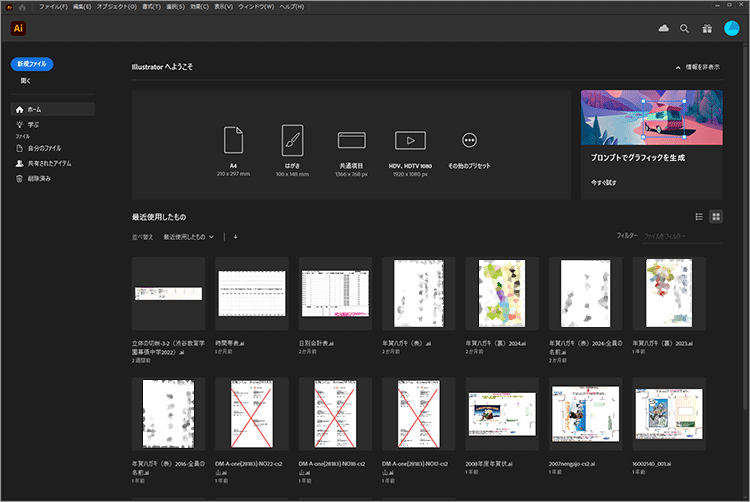Click the 16002140_001.ai file name

coord(652,464)
